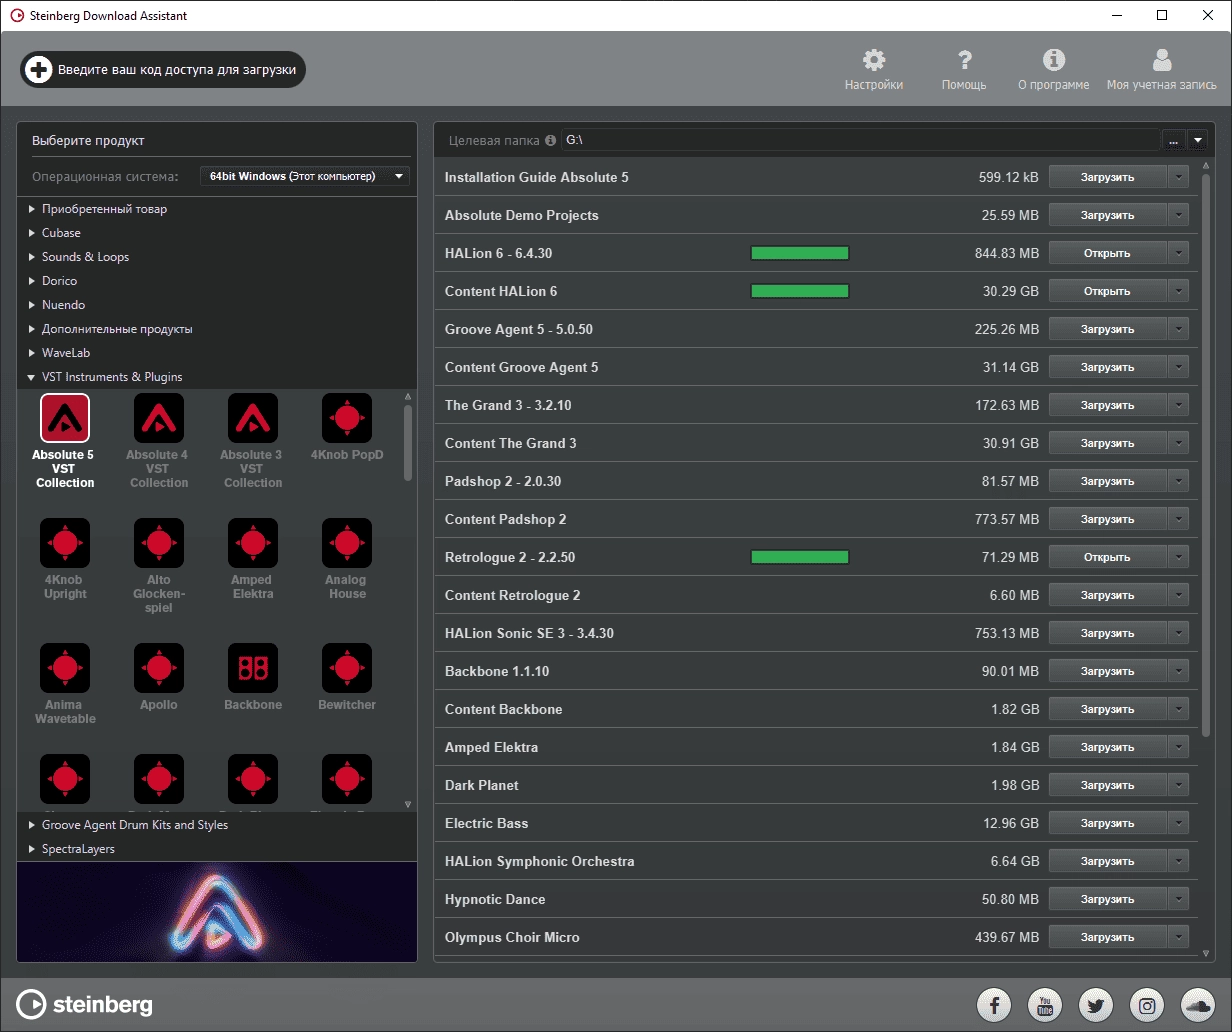Open downloaded HALion 6 - 6.4.30
Screen dimensions: 1232x1032
point(1107,253)
